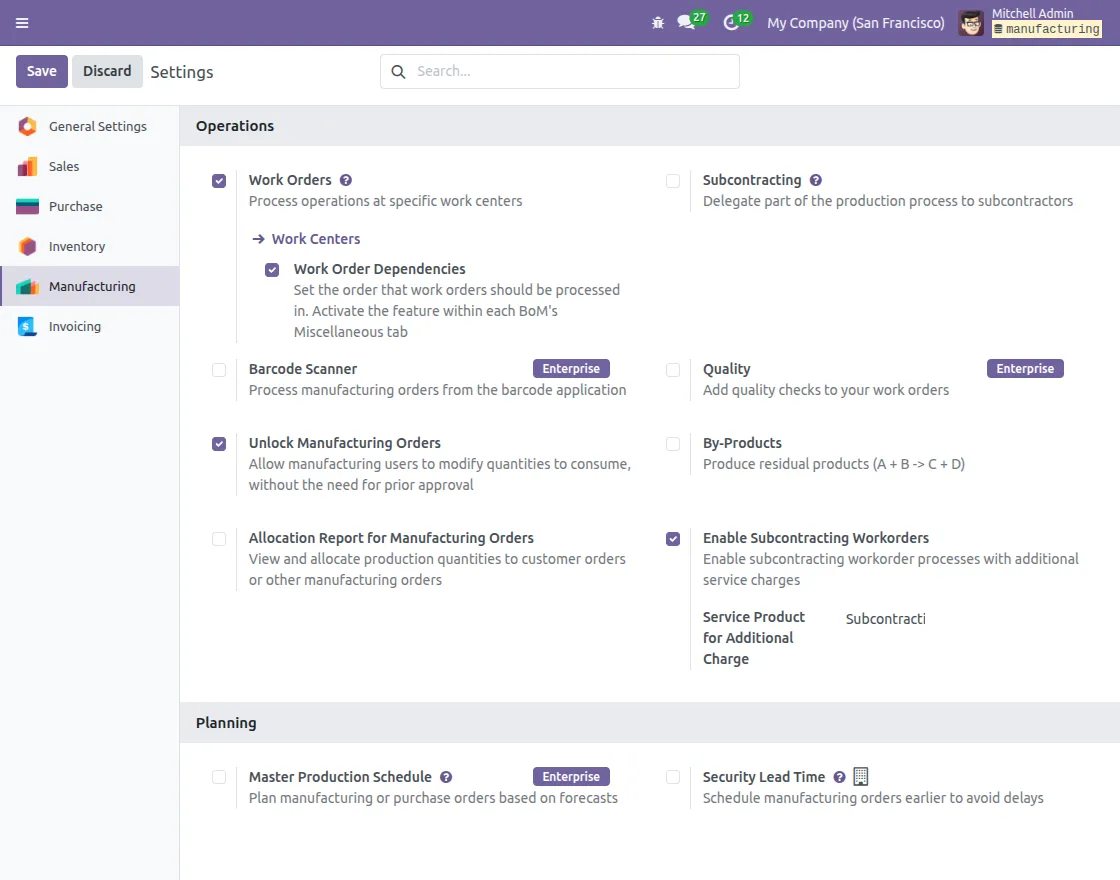Enable Quality checks for work orders
The image size is (1120, 880).
pyautogui.click(x=673, y=370)
